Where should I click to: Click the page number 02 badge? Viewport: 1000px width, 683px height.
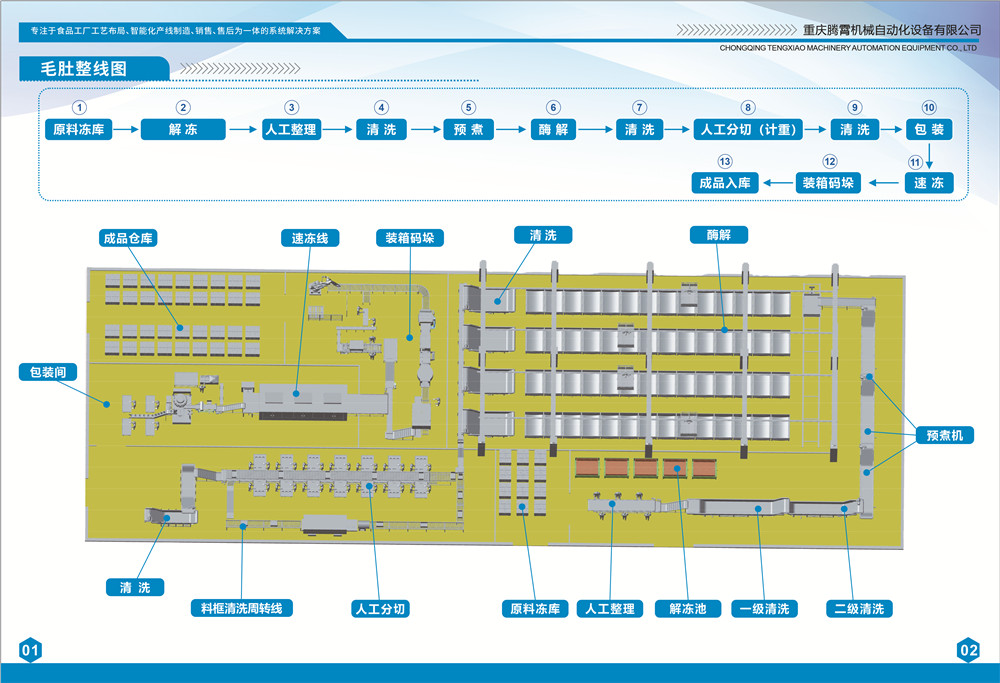[968, 650]
